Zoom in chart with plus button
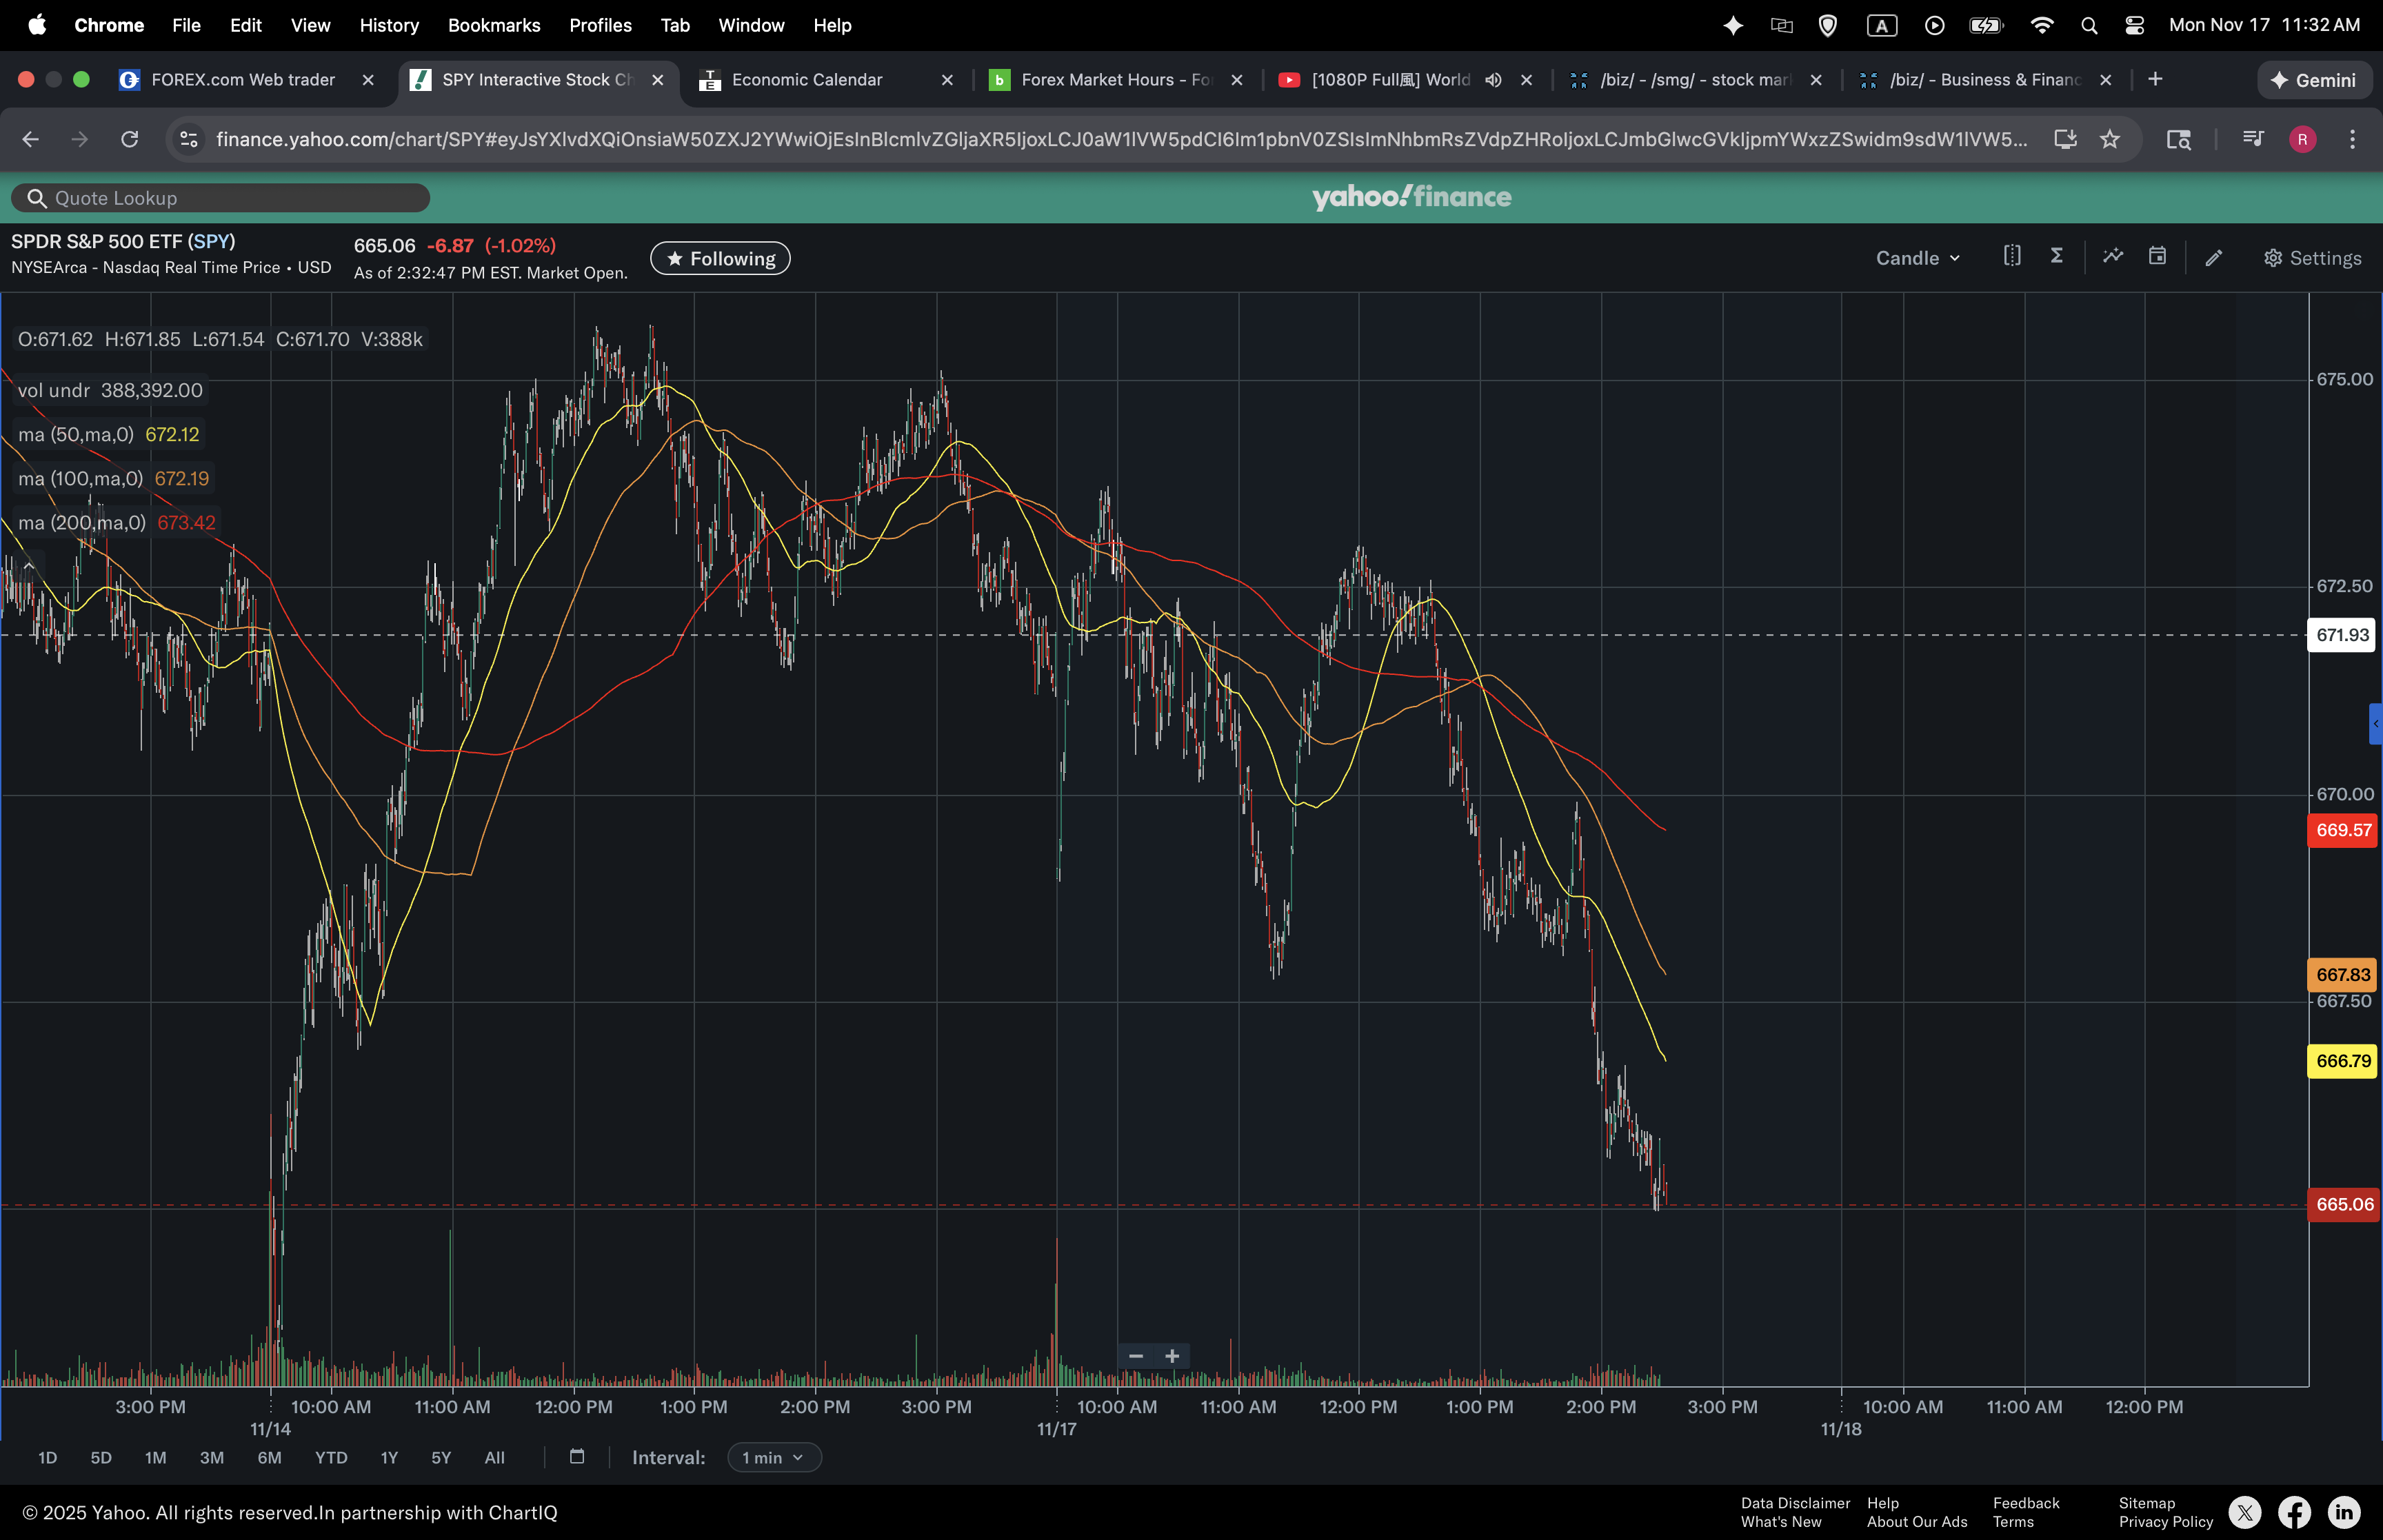This screenshot has width=2383, height=1540. (x=1172, y=1356)
